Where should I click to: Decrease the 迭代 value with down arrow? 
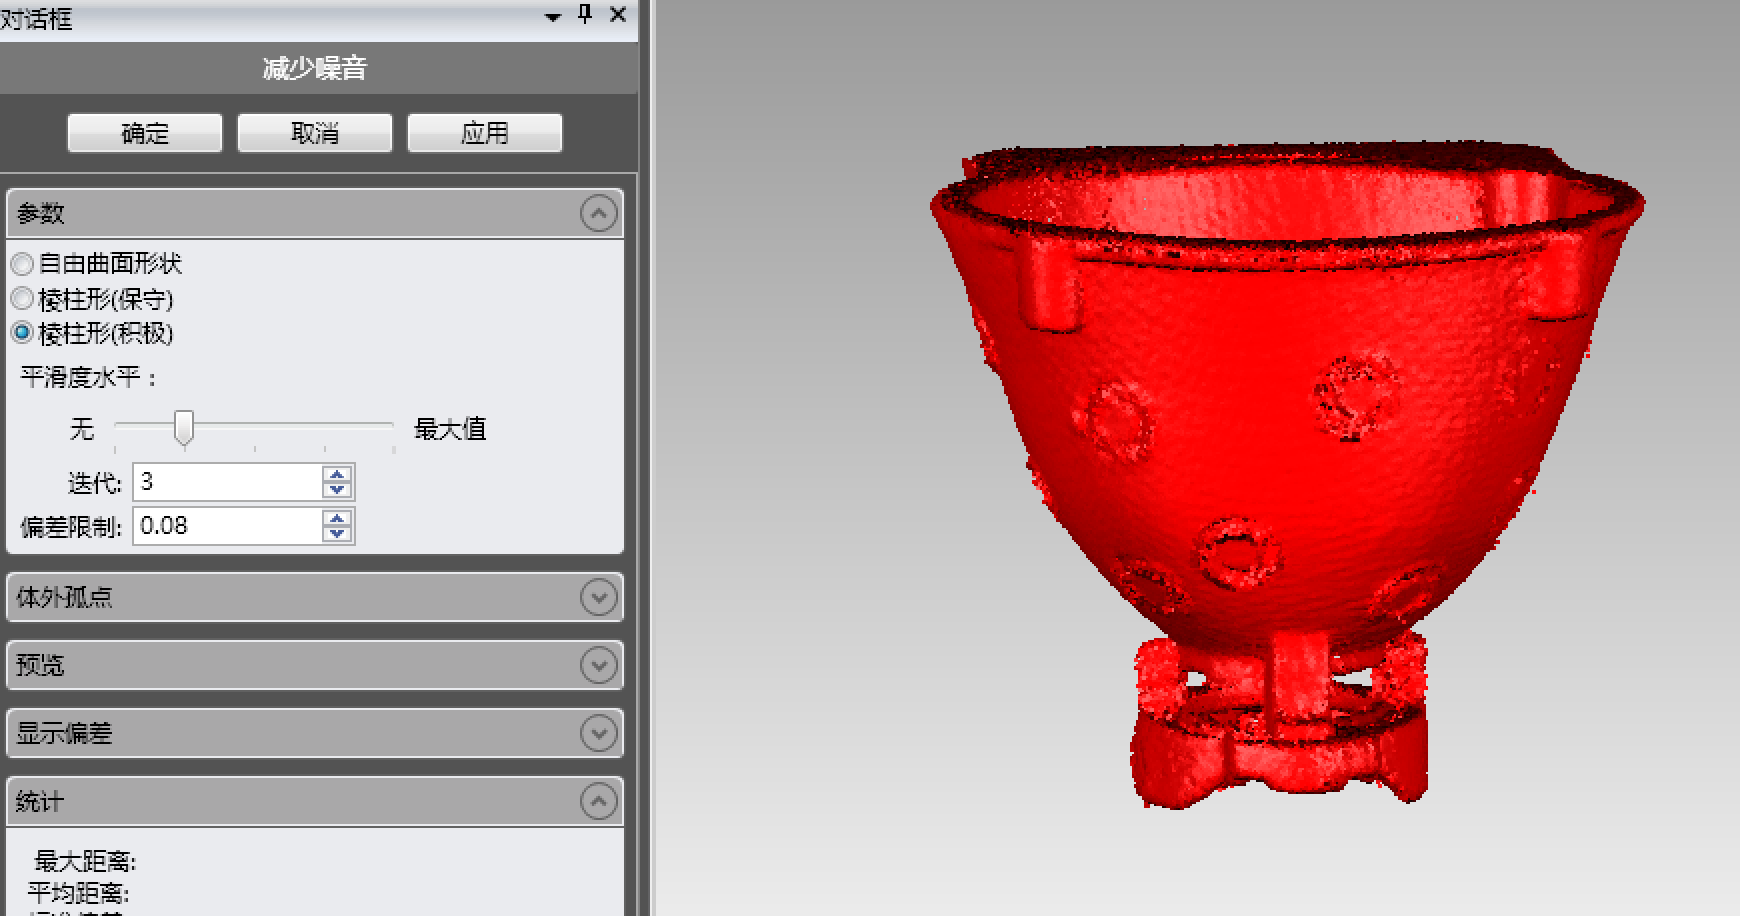tap(337, 490)
